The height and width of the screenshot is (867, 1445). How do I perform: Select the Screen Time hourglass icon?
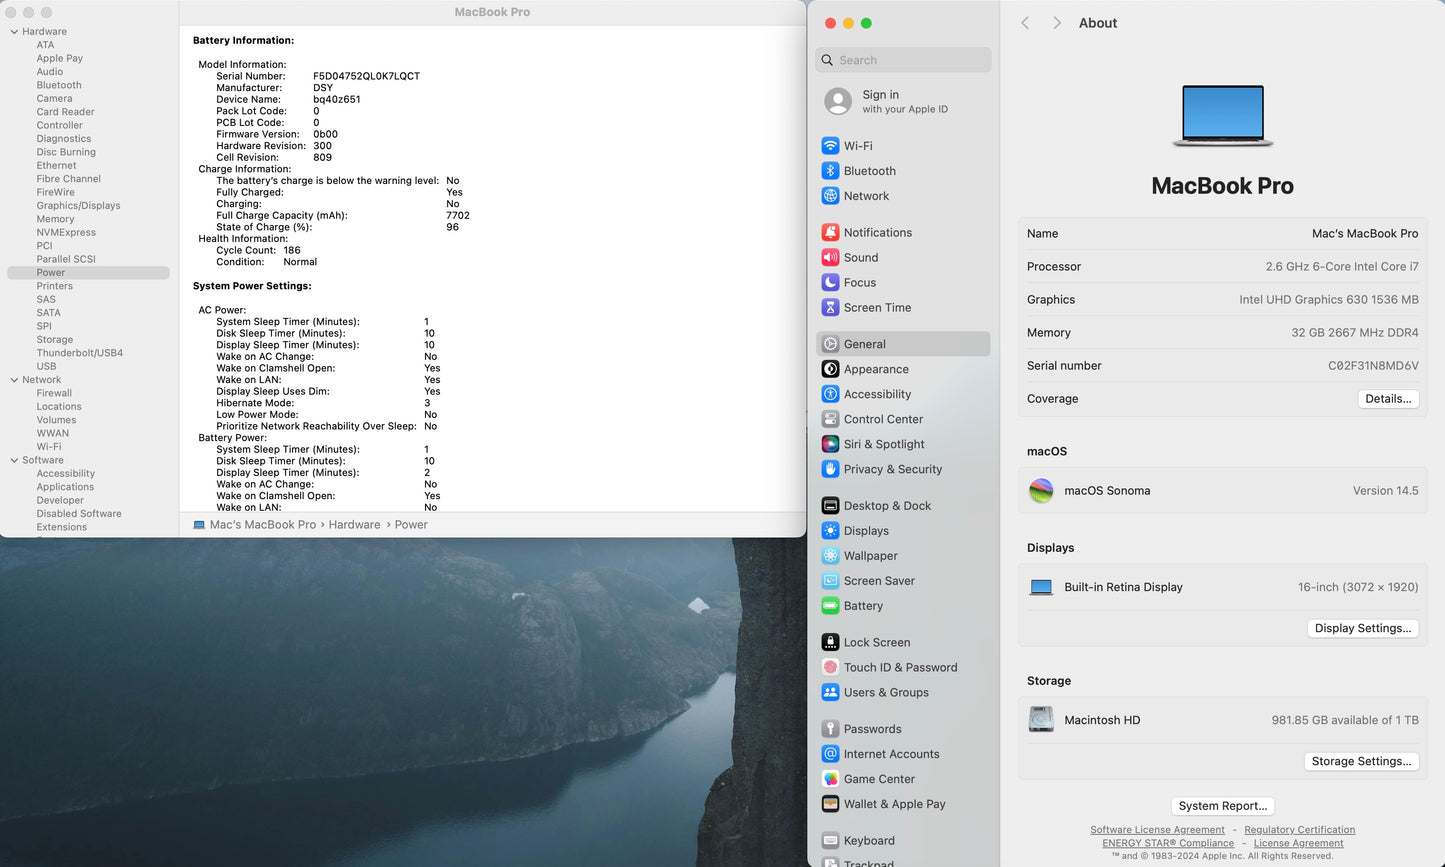coord(830,308)
